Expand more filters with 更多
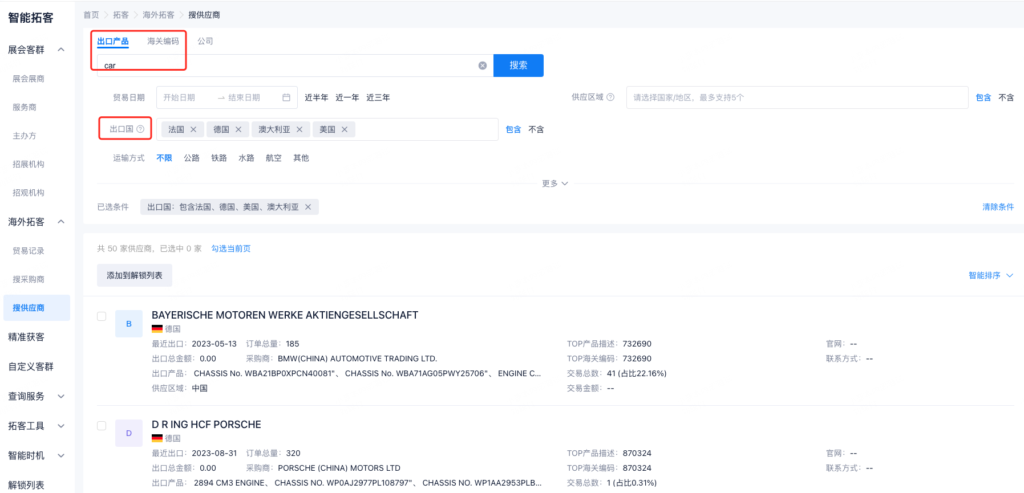 [555, 184]
